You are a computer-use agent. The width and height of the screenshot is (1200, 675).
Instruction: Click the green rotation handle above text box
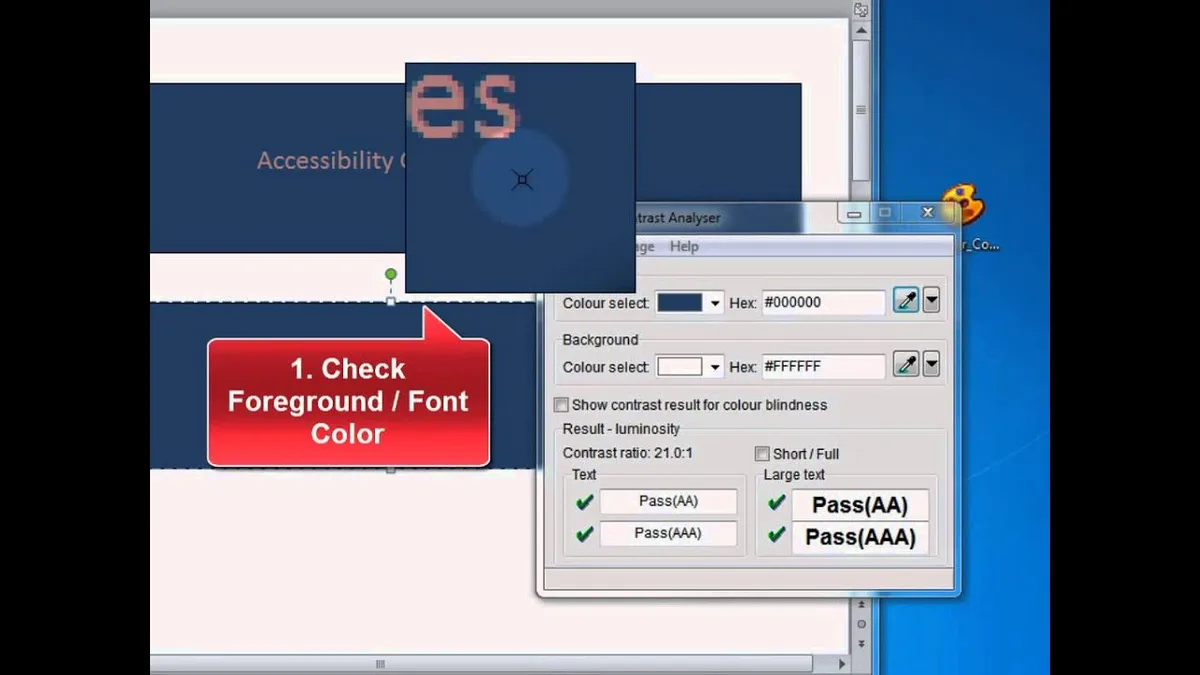click(x=391, y=274)
